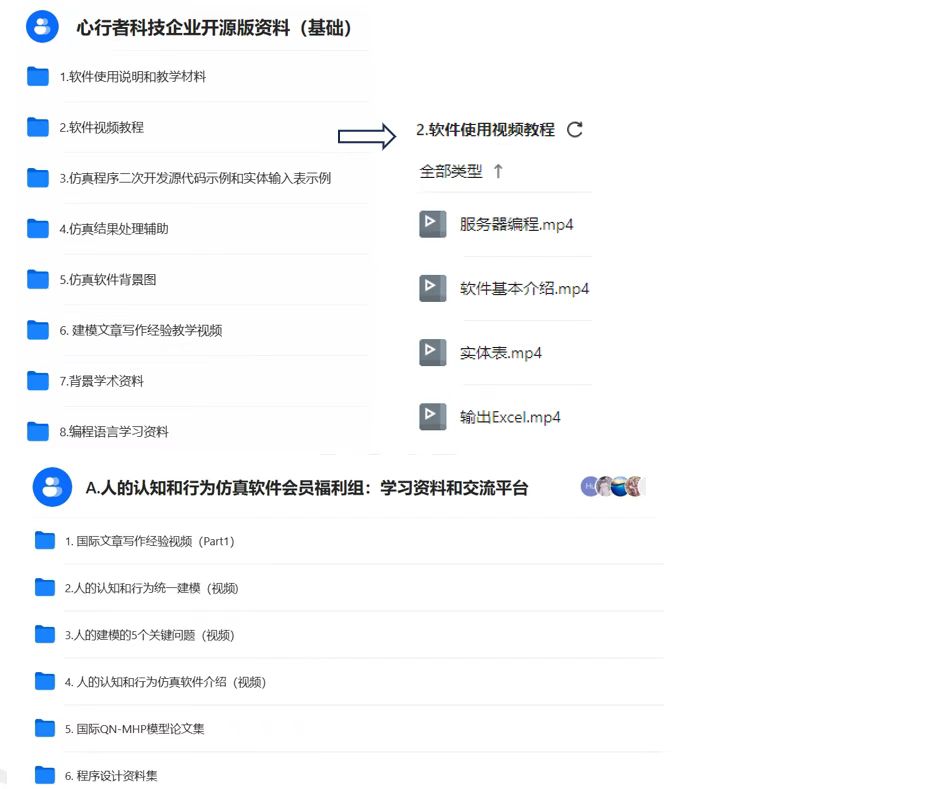Screen dimensions: 950x789
Task: Click the group avatar icon beside A.人的认知和行为仿真软件会员福利组
Action: coord(52,487)
